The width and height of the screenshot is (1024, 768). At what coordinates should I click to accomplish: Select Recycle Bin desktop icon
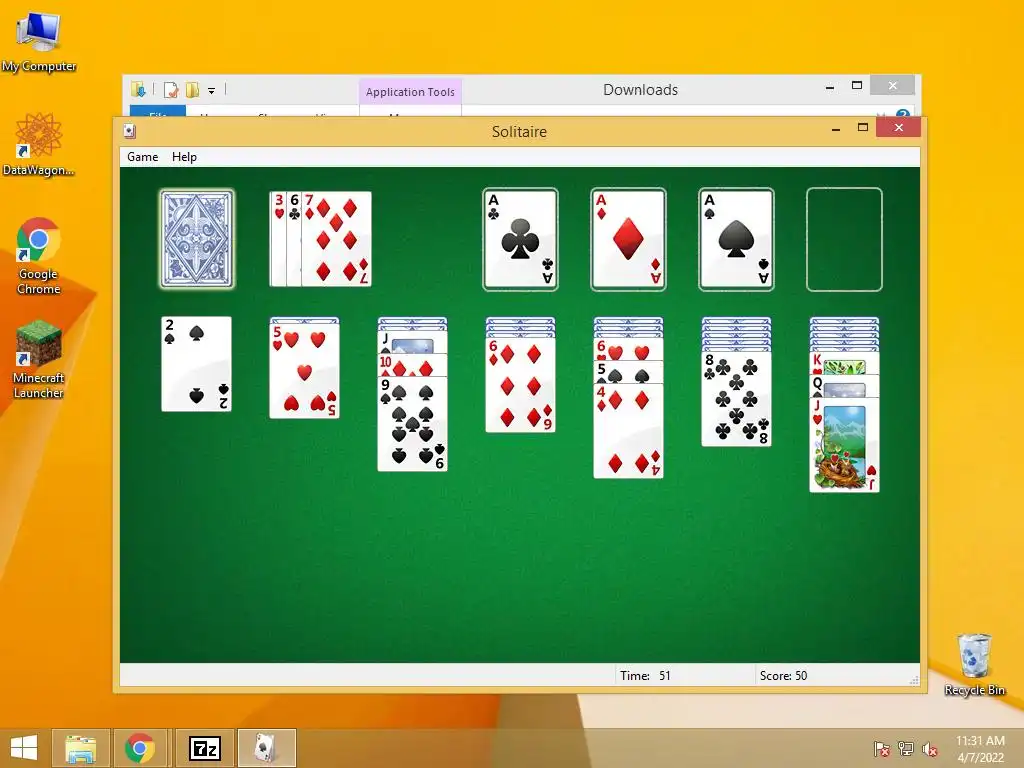click(974, 665)
